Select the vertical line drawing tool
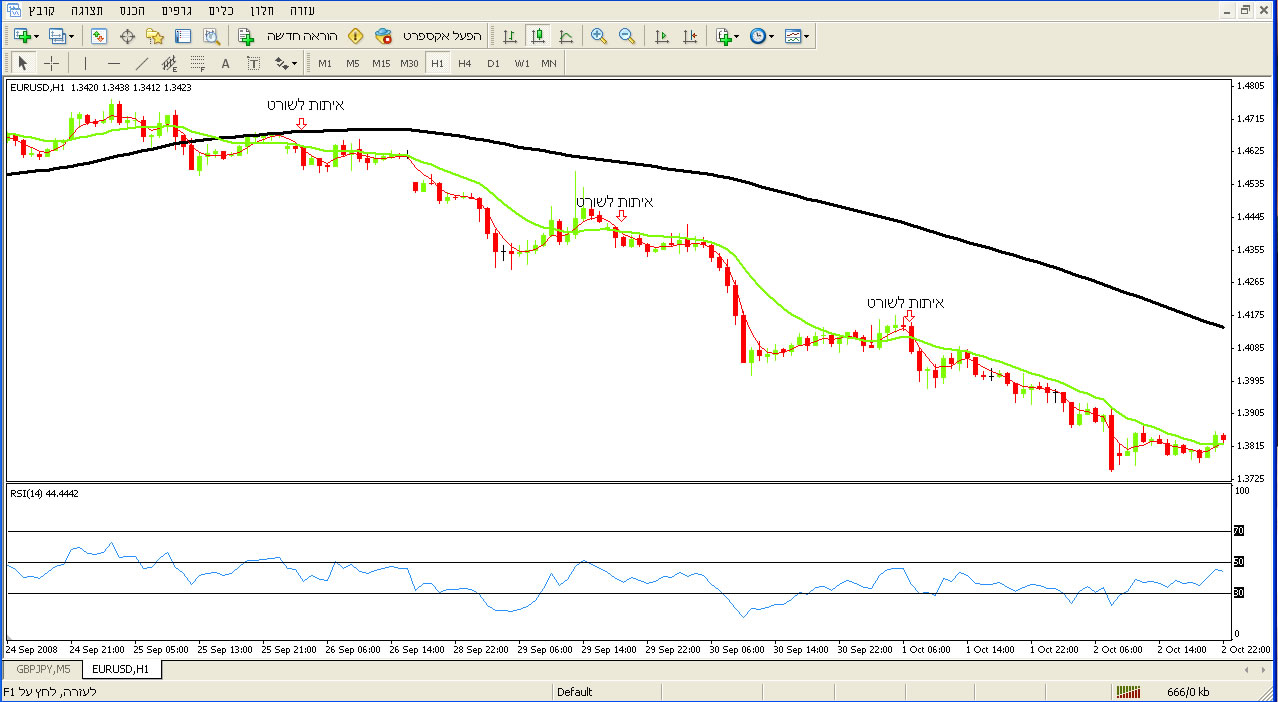The width and height of the screenshot is (1278, 702). pyautogui.click(x=86, y=63)
